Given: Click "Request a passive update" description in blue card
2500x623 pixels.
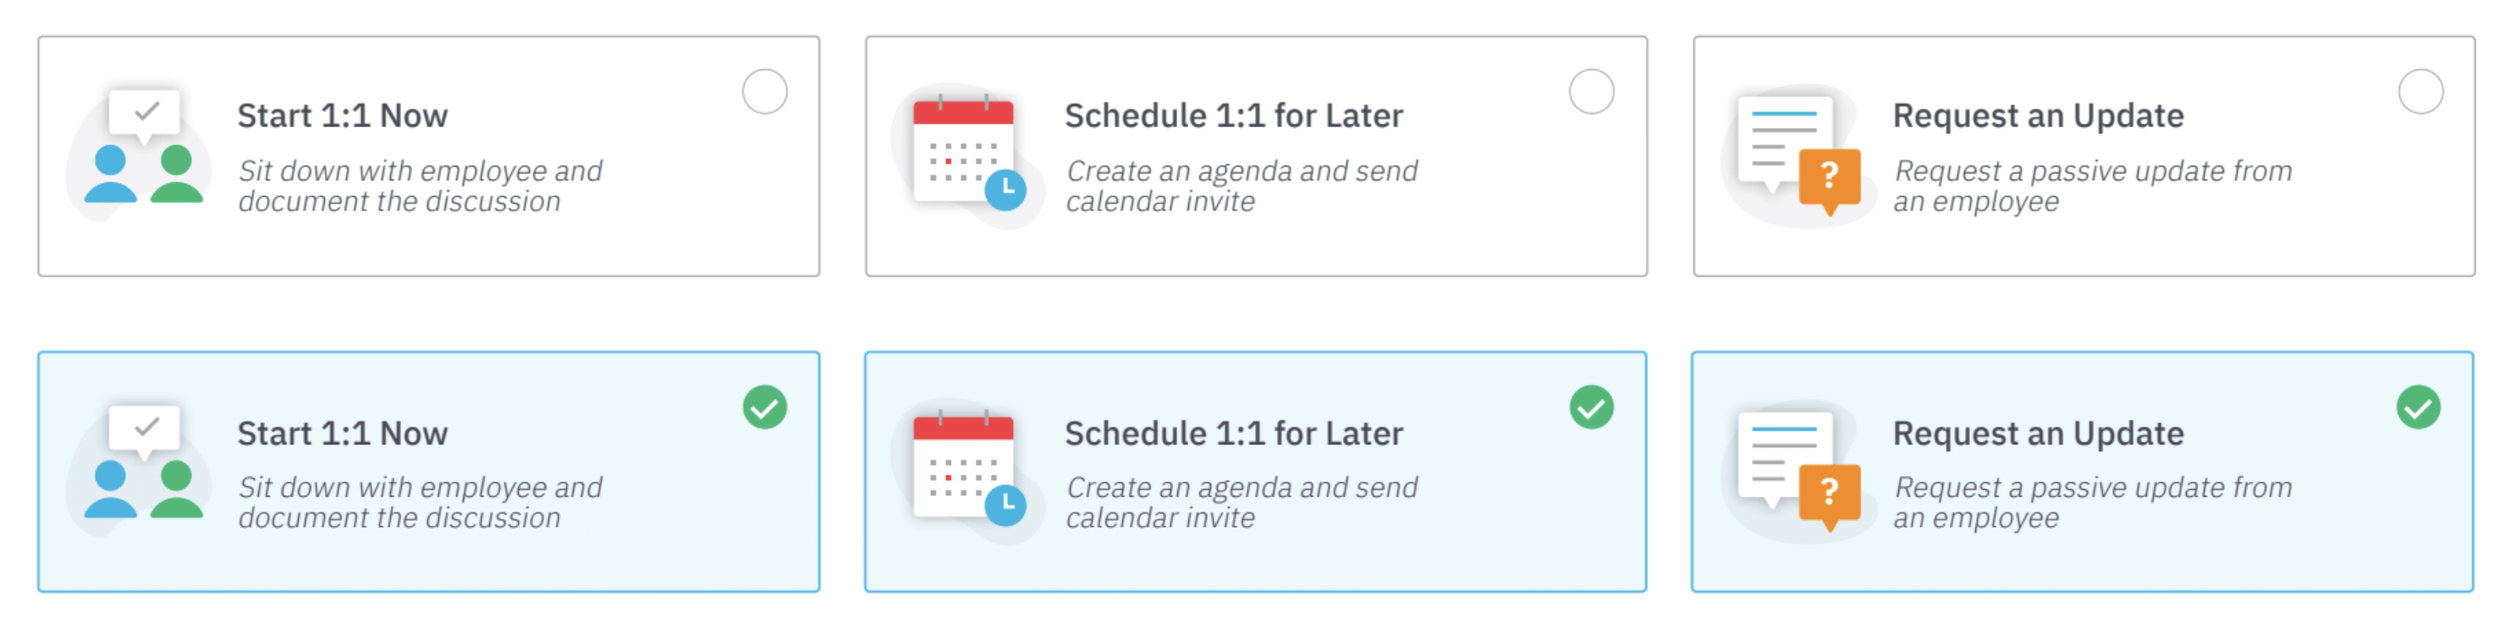Looking at the screenshot, I should click(2058, 488).
